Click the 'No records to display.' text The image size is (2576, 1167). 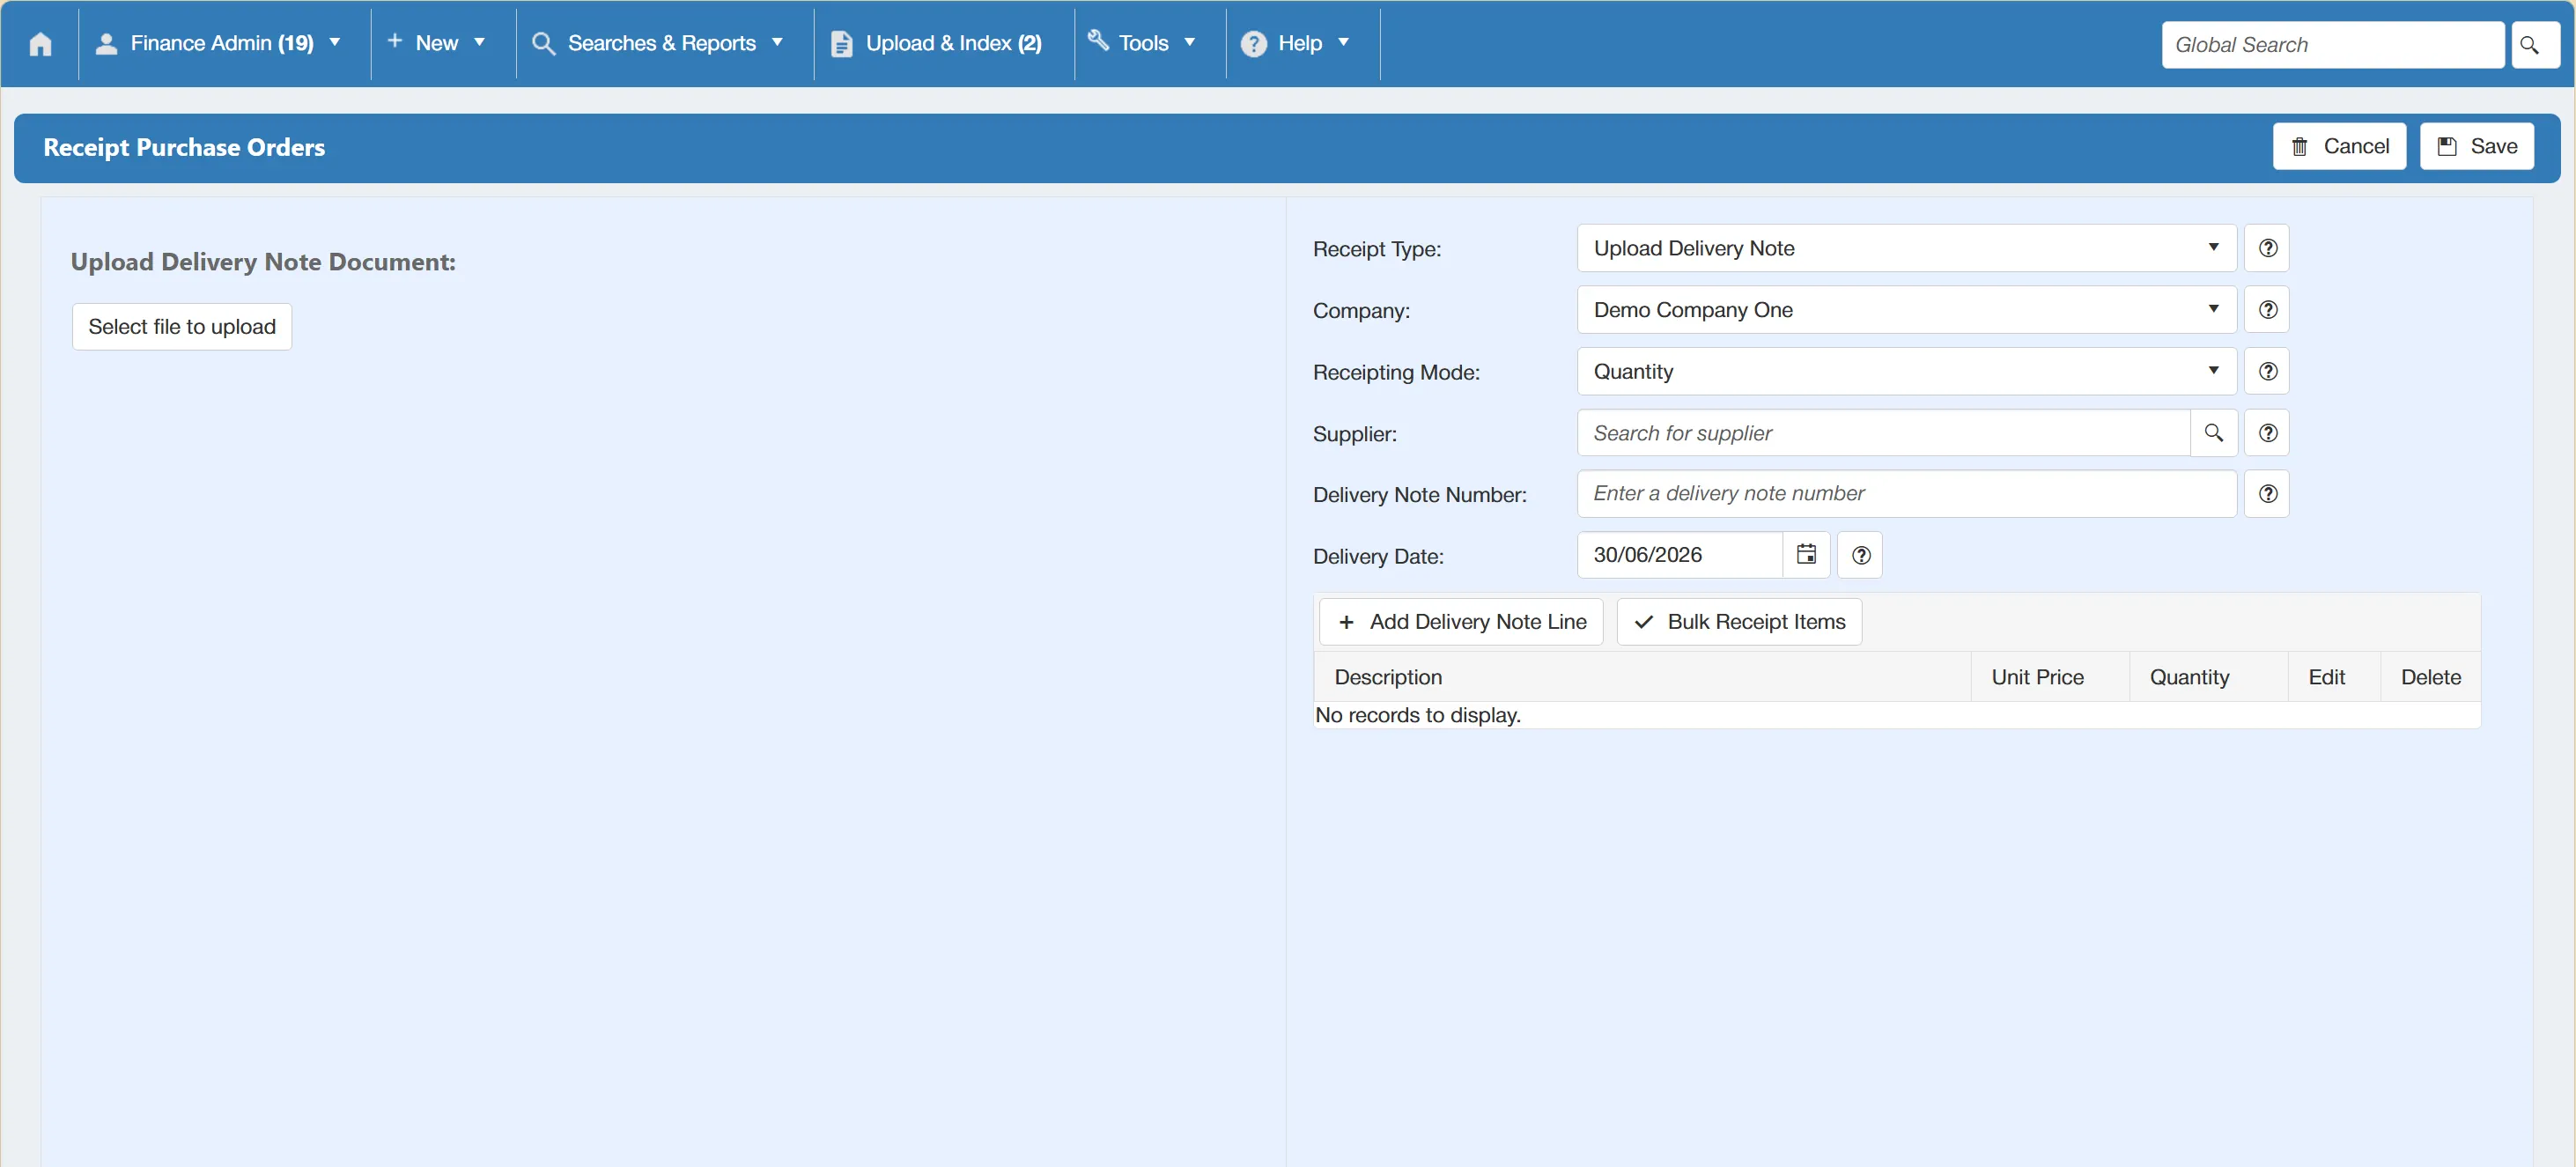pos(1417,715)
